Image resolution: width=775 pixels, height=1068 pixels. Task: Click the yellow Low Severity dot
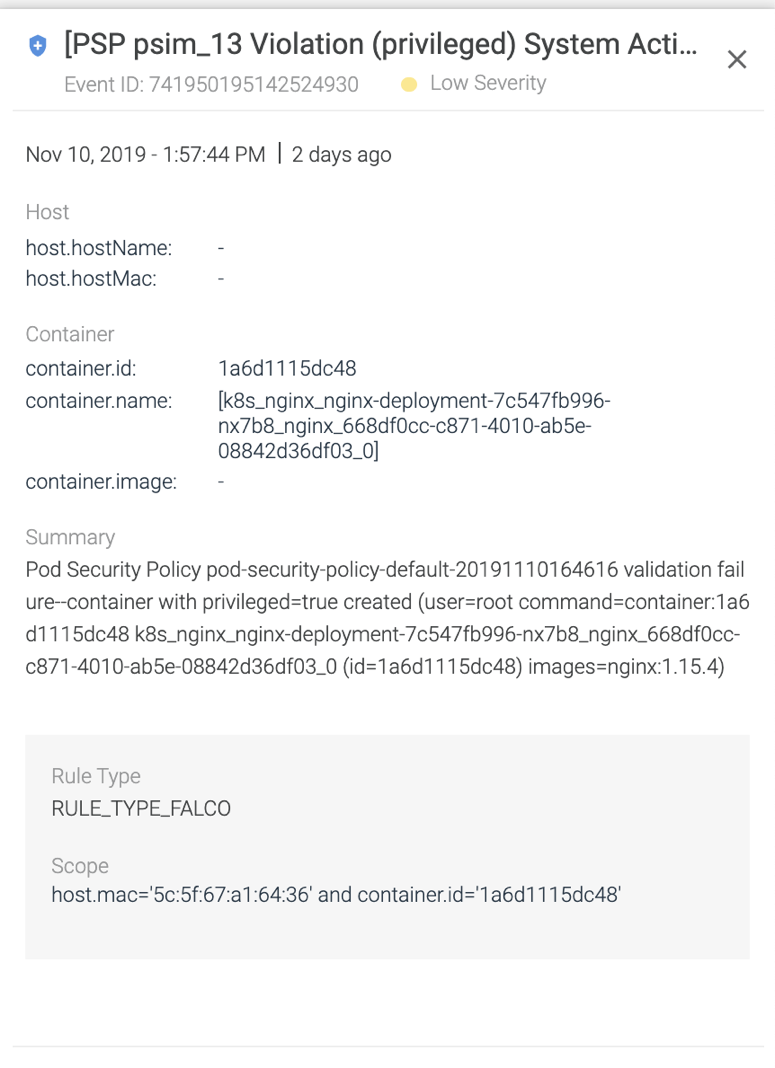409,84
